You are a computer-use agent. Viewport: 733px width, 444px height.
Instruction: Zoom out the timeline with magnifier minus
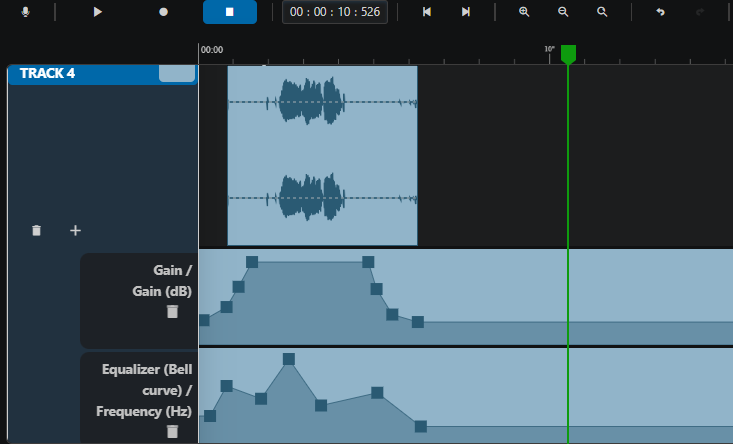click(x=563, y=12)
